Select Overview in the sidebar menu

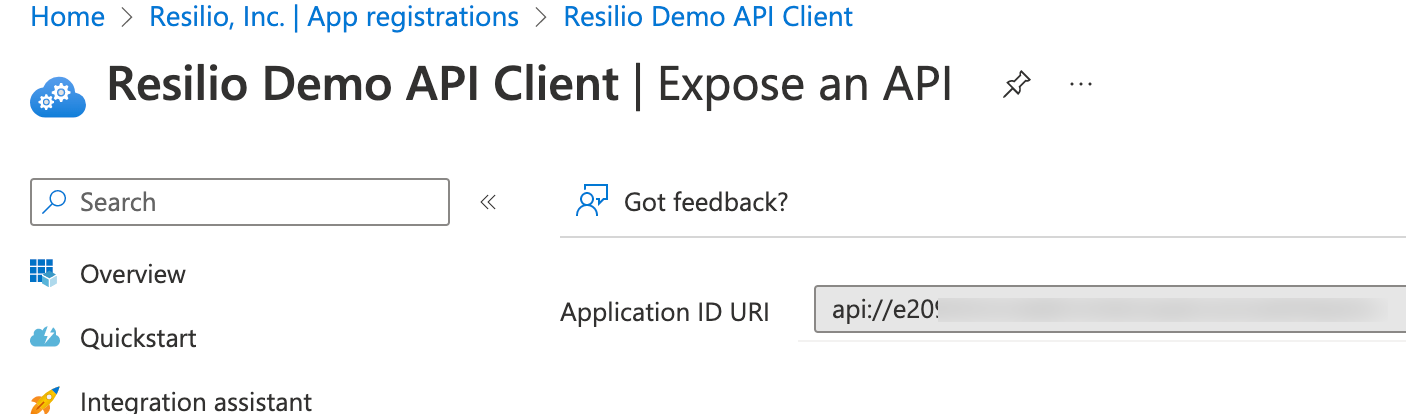click(x=133, y=274)
